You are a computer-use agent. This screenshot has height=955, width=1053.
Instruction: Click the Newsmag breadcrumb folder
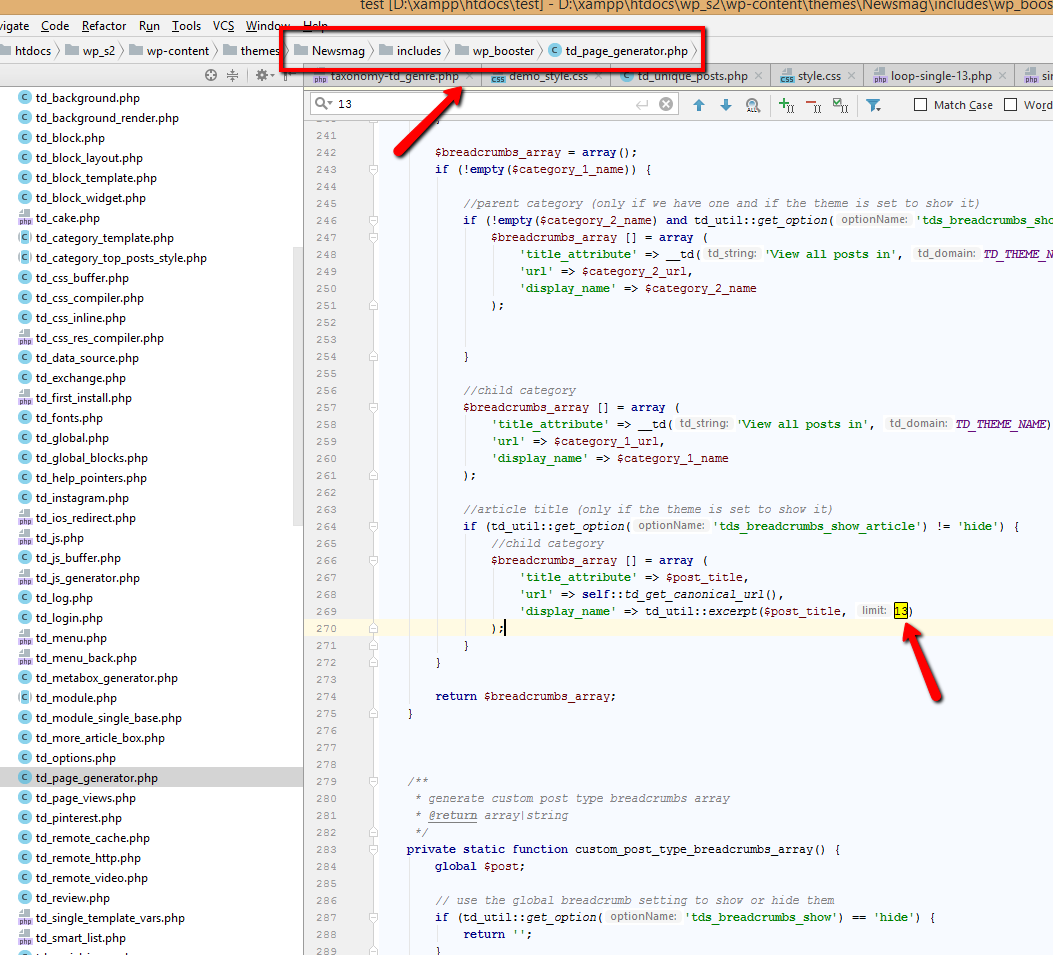click(330, 51)
